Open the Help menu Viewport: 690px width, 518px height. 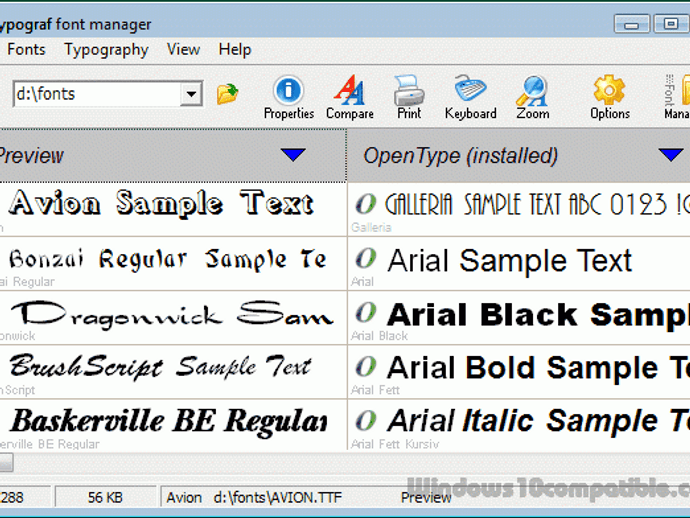(x=235, y=49)
